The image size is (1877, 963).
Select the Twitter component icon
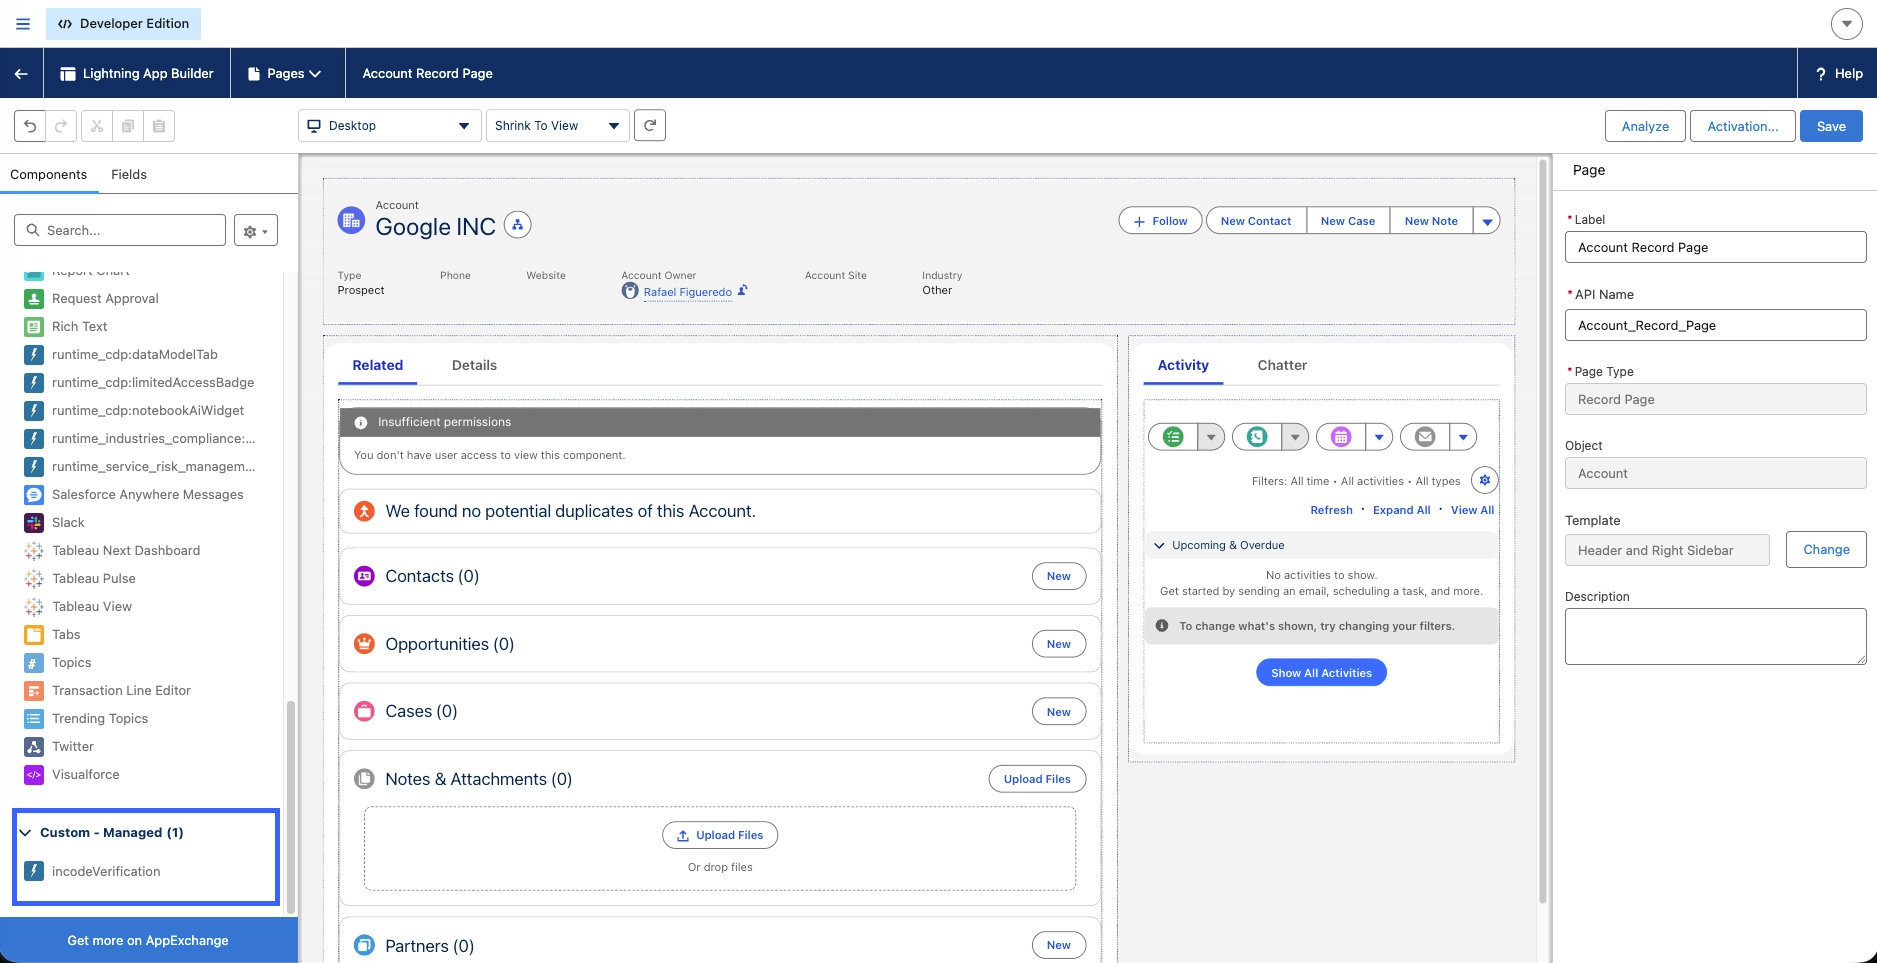34,747
